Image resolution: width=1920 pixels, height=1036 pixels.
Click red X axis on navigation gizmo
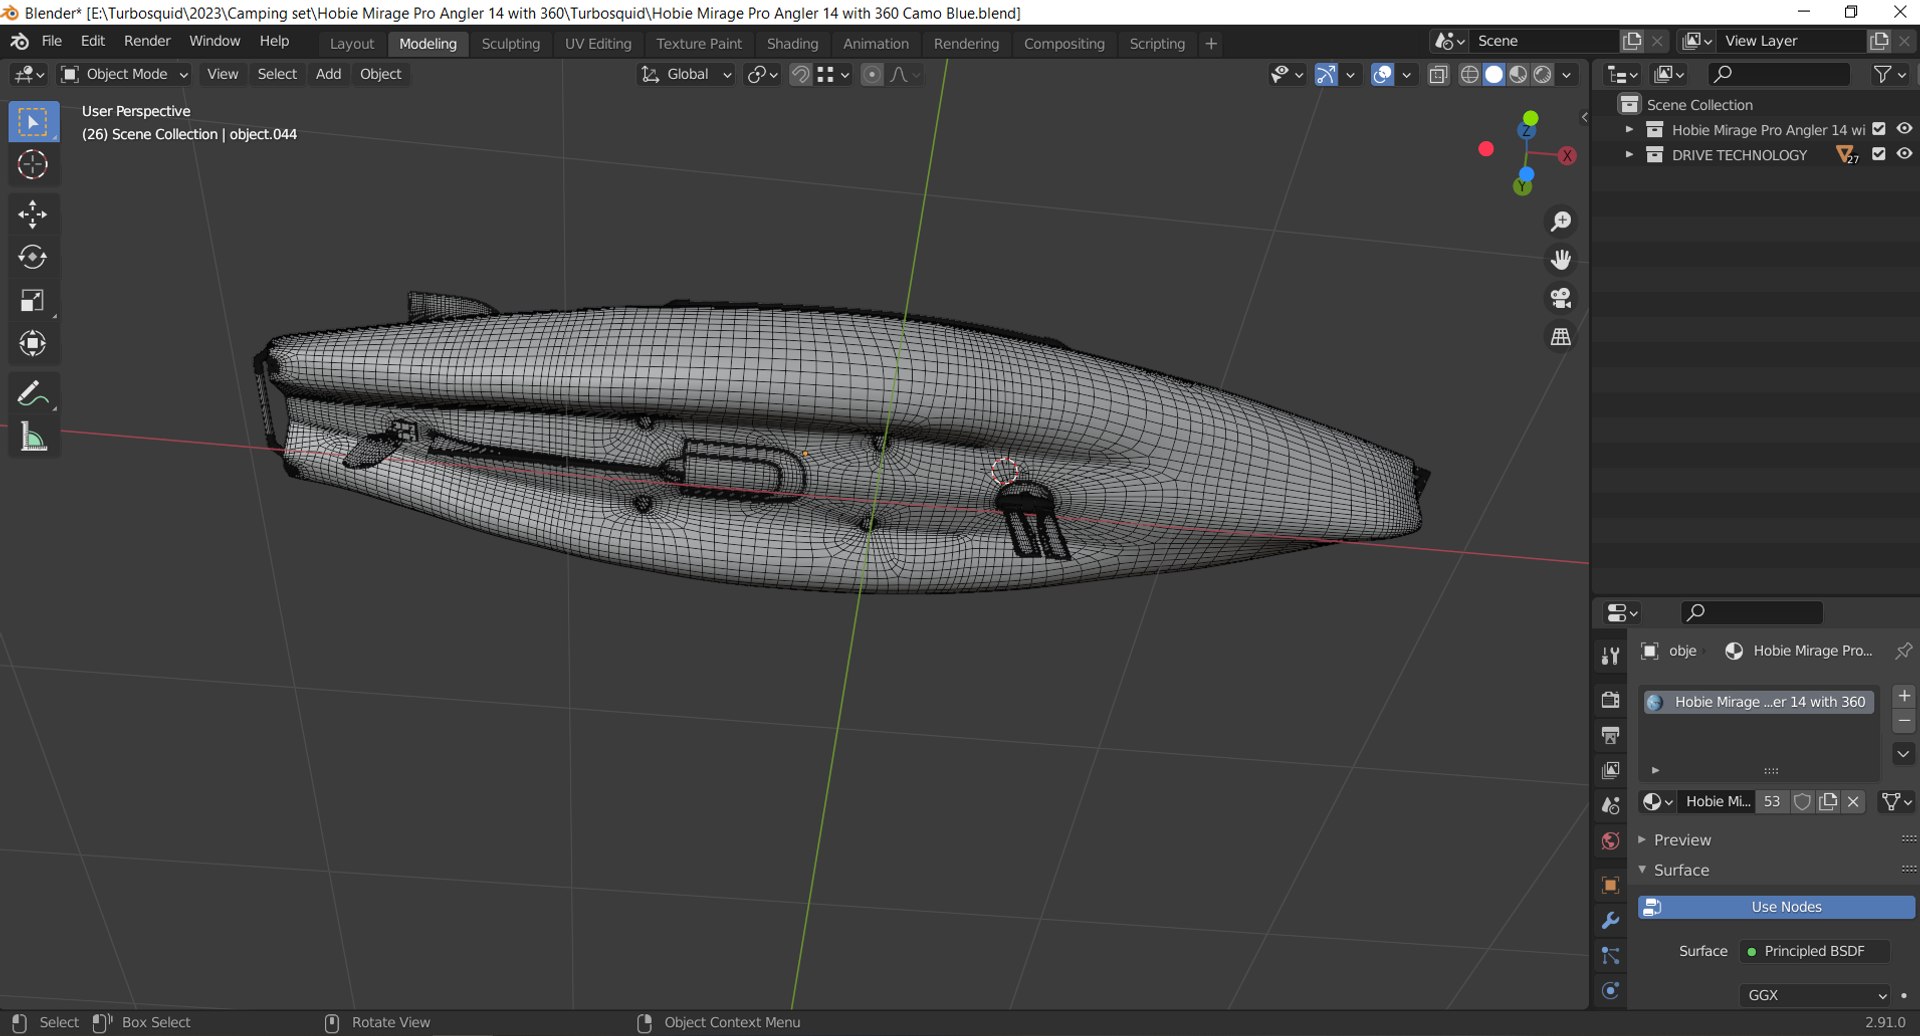[x=1567, y=156]
